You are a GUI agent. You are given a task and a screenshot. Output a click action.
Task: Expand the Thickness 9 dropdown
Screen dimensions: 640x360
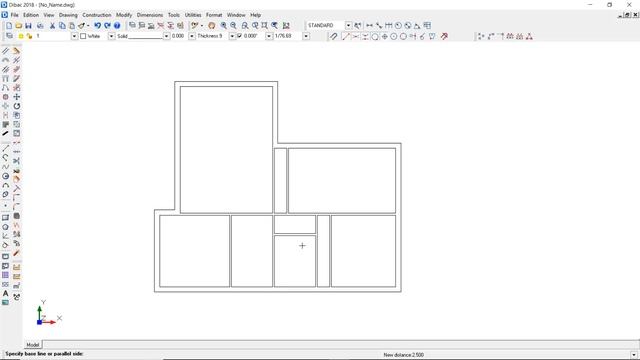(x=232, y=36)
